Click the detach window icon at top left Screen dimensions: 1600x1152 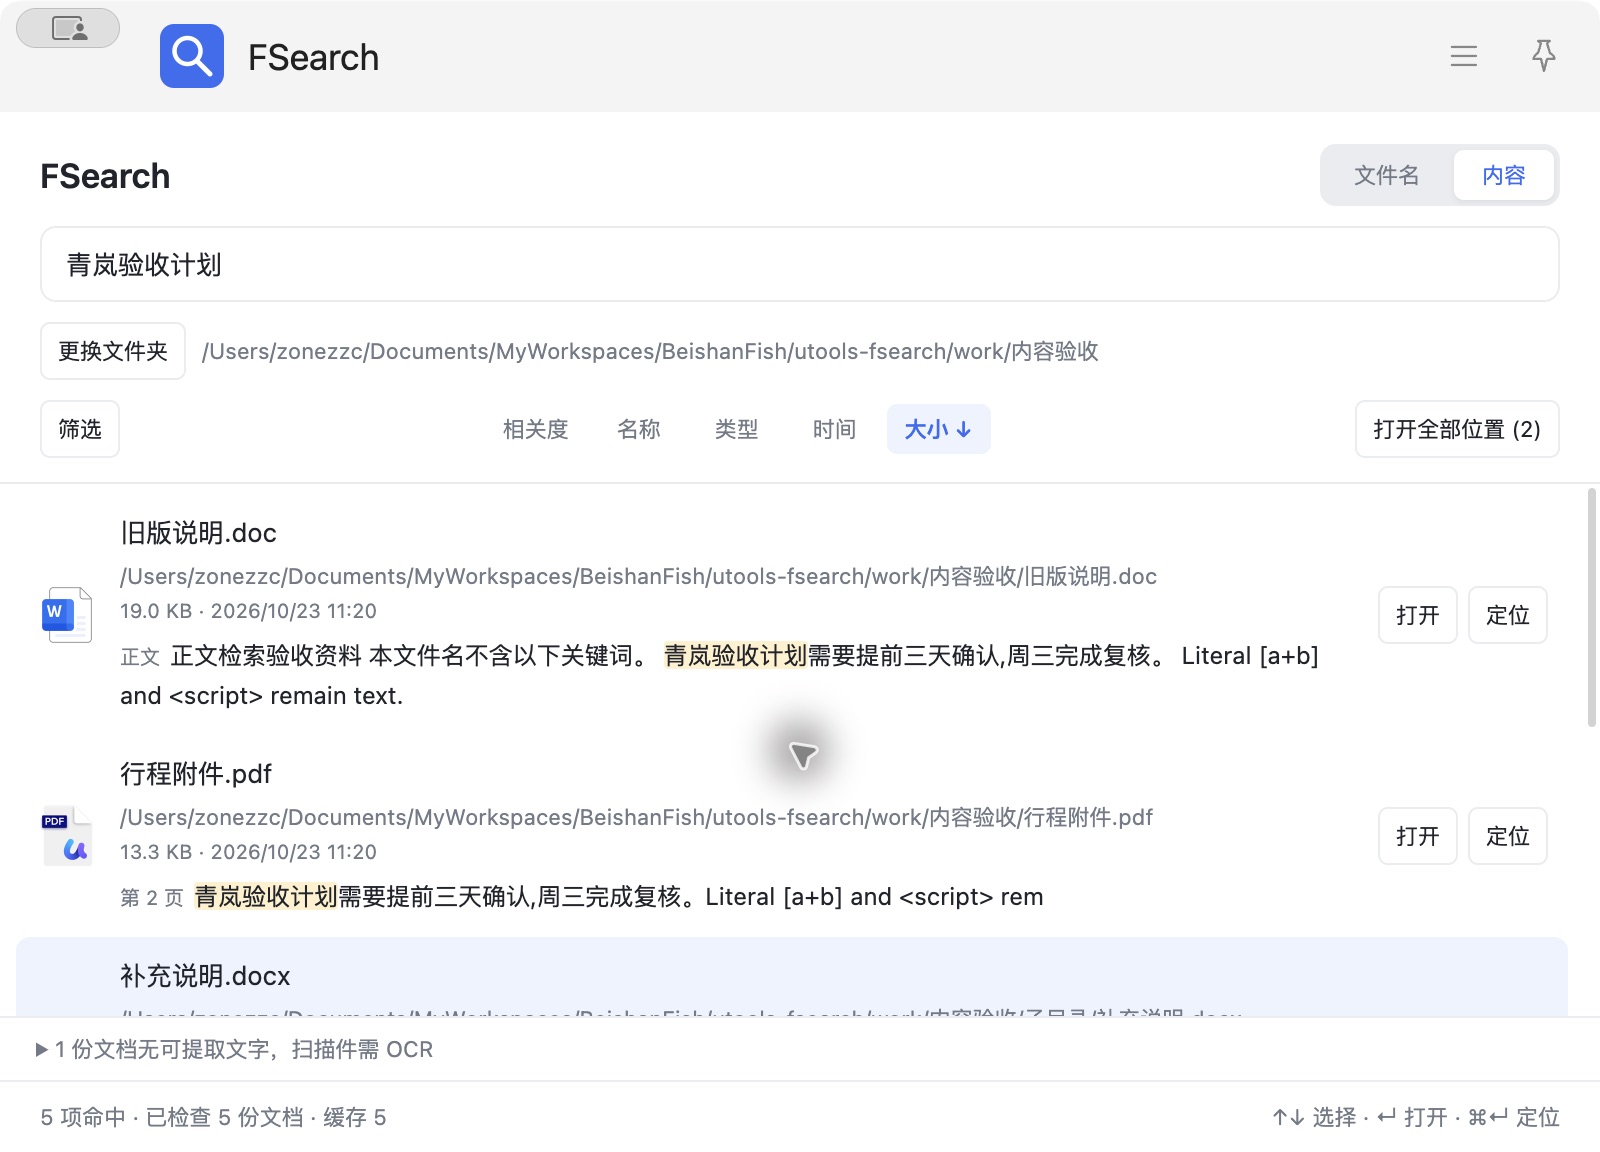(68, 28)
